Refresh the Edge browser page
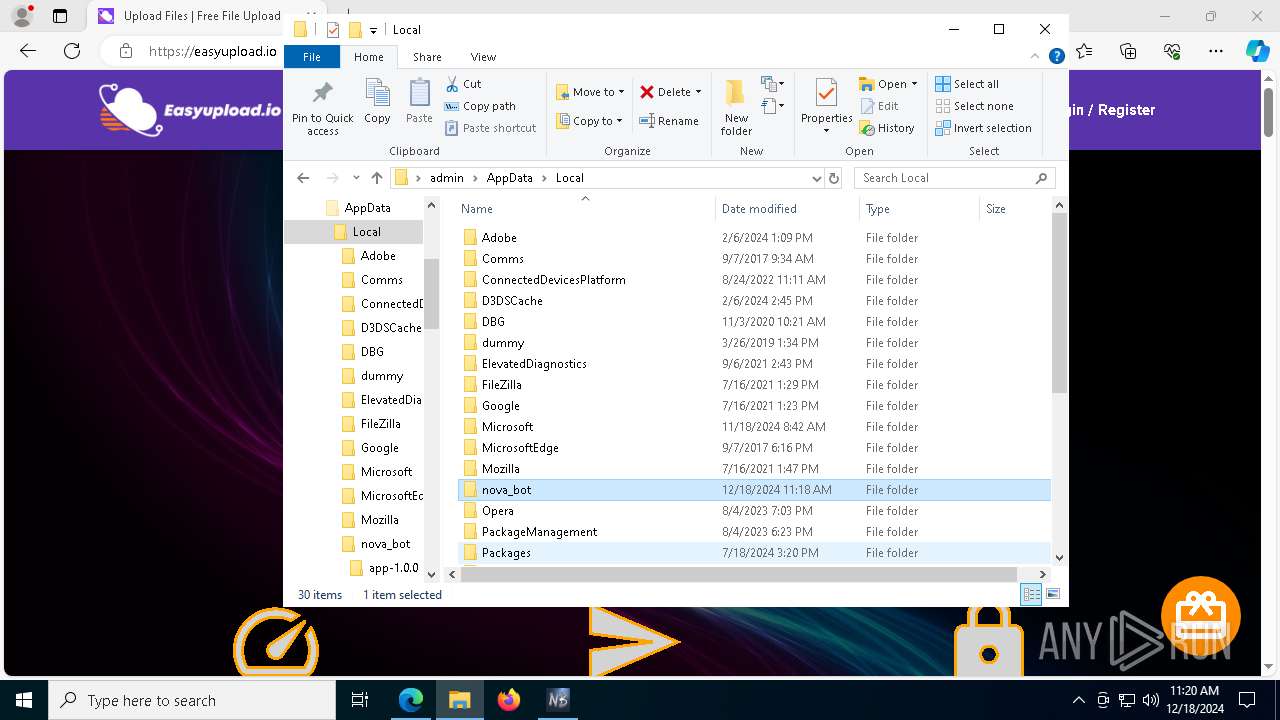 71,51
